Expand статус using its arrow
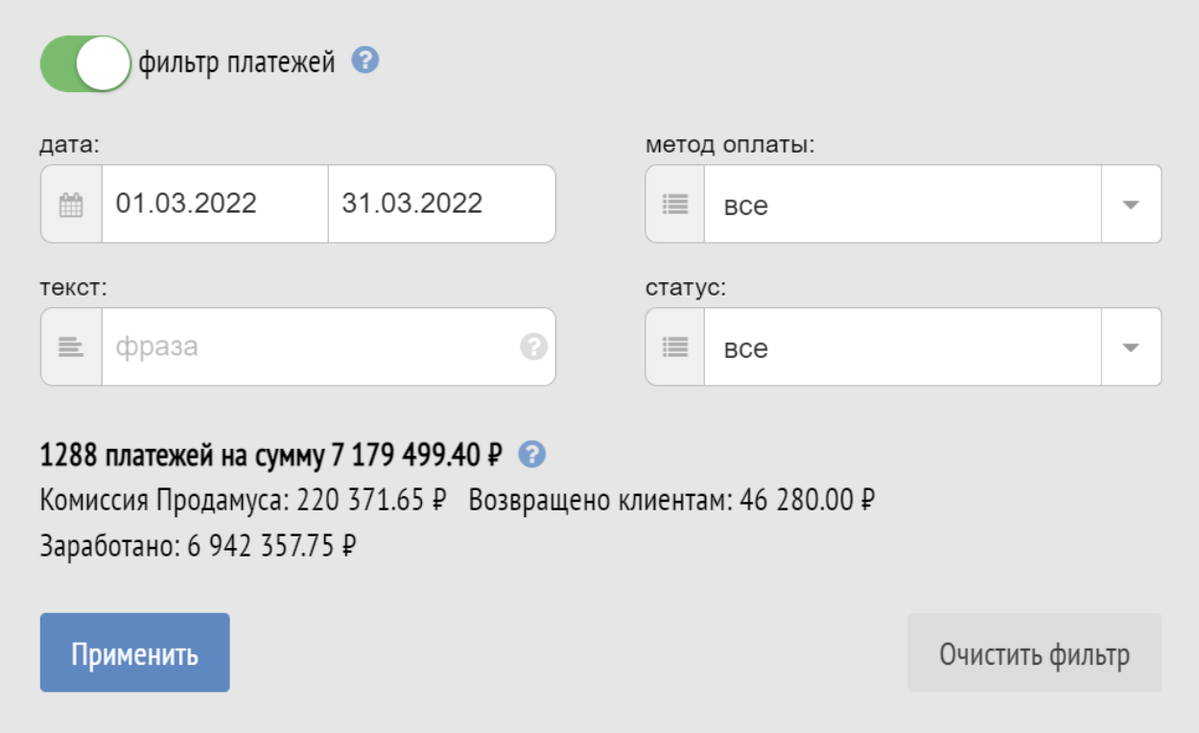The height and width of the screenshot is (733, 1199). click(1131, 347)
